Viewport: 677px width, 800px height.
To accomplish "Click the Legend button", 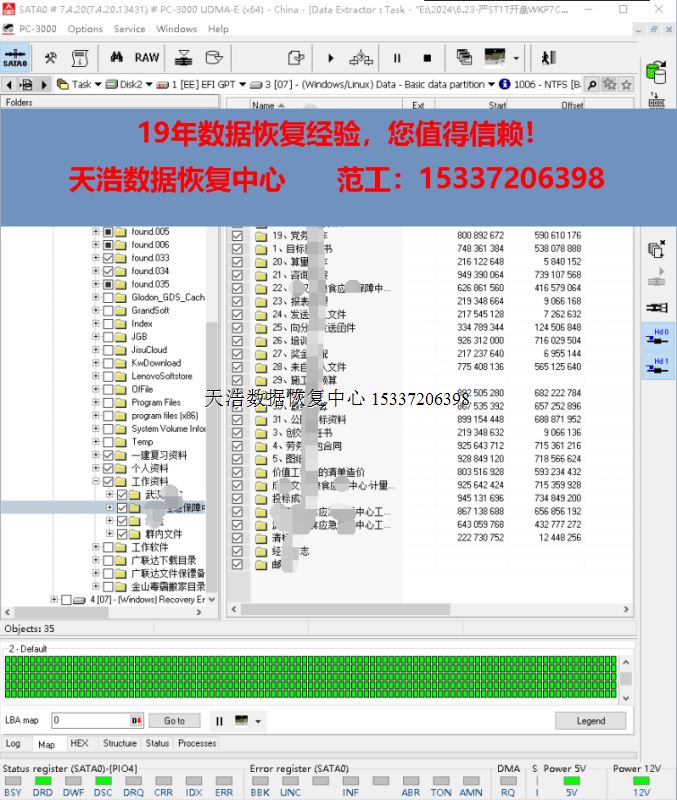I will pyautogui.click(x=590, y=720).
